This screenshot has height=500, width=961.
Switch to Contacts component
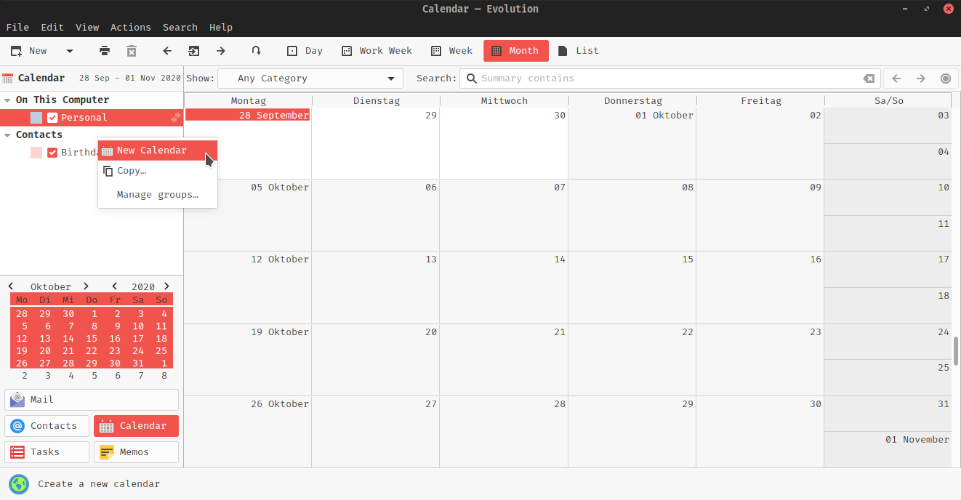47,426
